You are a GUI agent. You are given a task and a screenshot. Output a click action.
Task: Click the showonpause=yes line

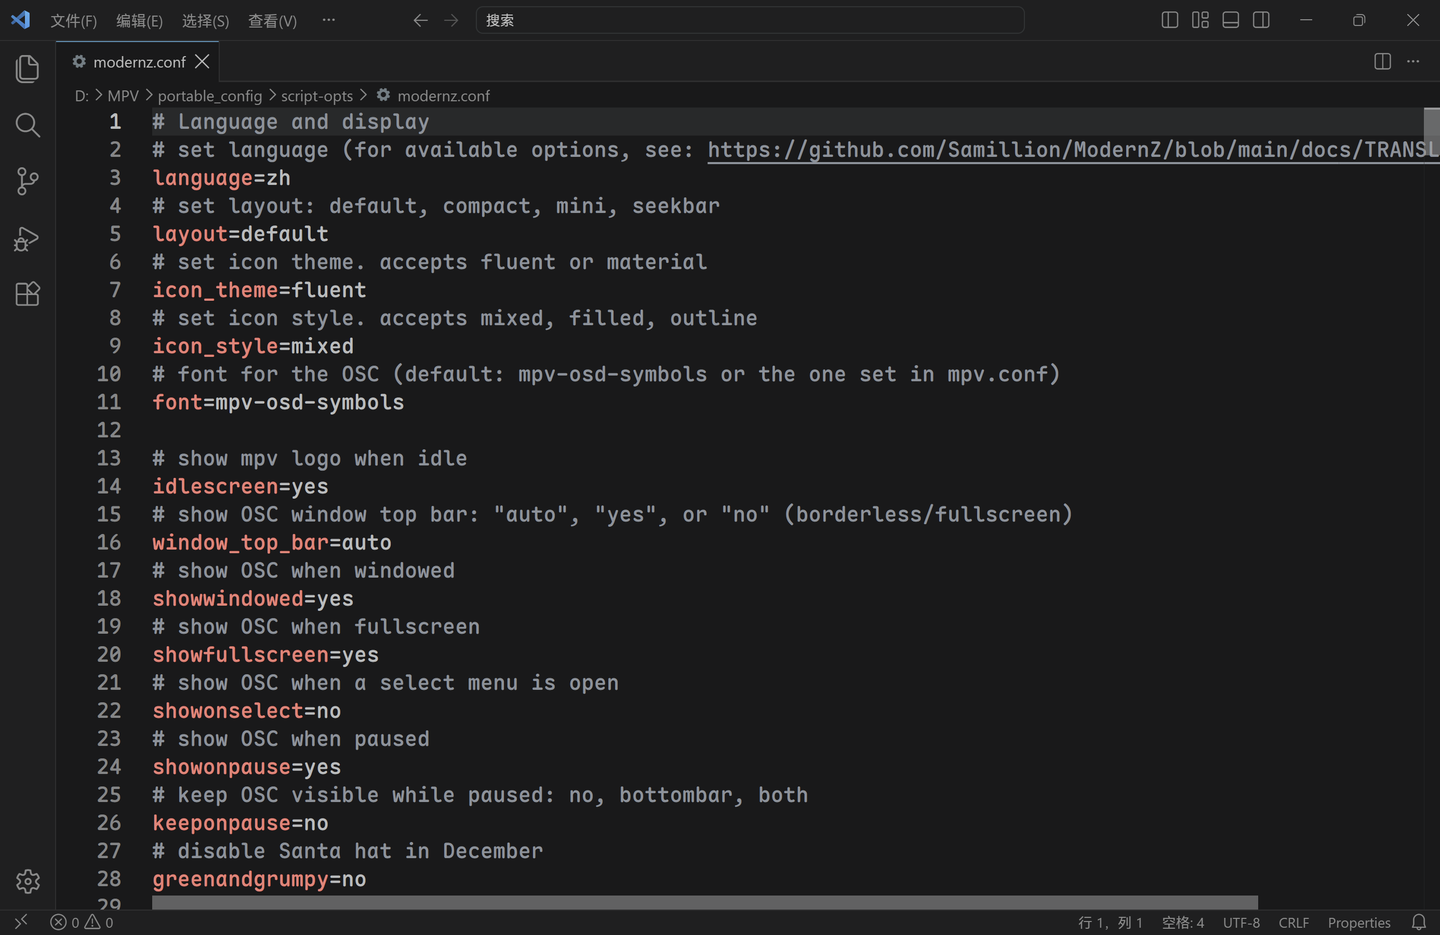(246, 767)
